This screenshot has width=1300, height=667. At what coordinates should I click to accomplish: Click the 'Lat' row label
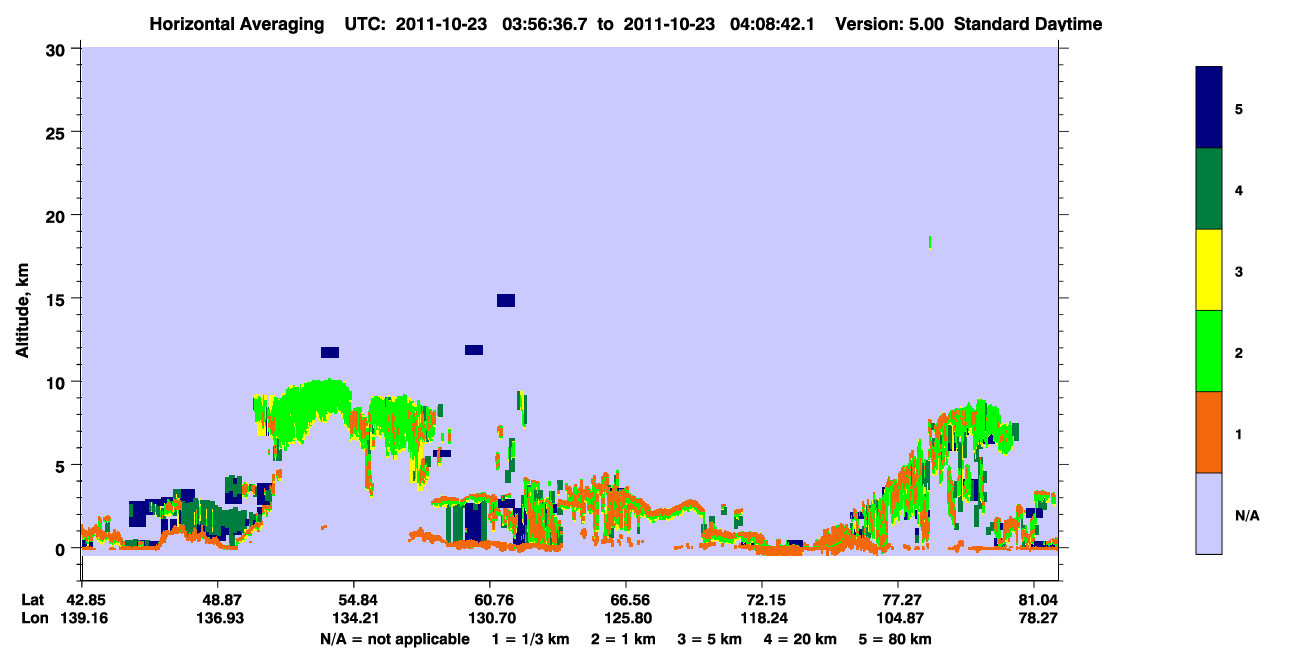(x=32, y=600)
